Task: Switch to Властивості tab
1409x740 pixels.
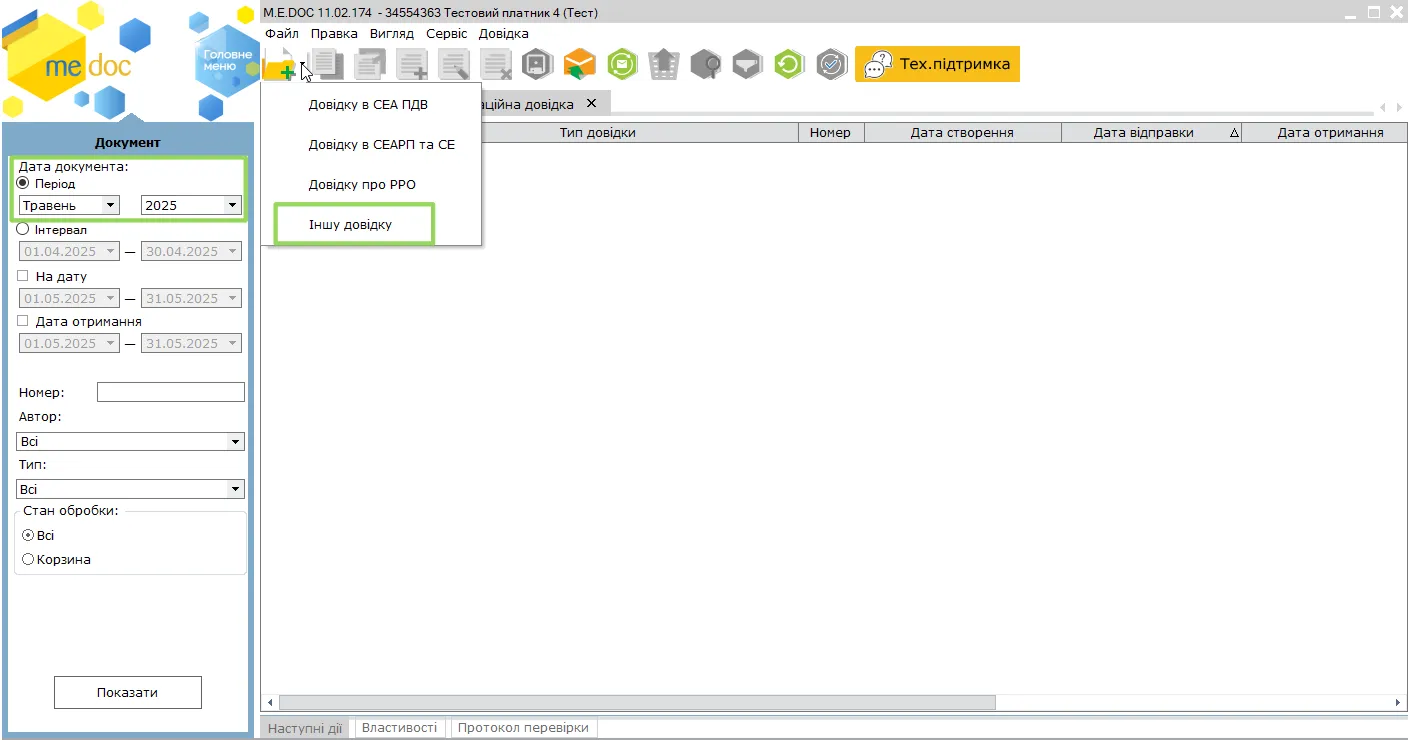Action: [x=399, y=728]
